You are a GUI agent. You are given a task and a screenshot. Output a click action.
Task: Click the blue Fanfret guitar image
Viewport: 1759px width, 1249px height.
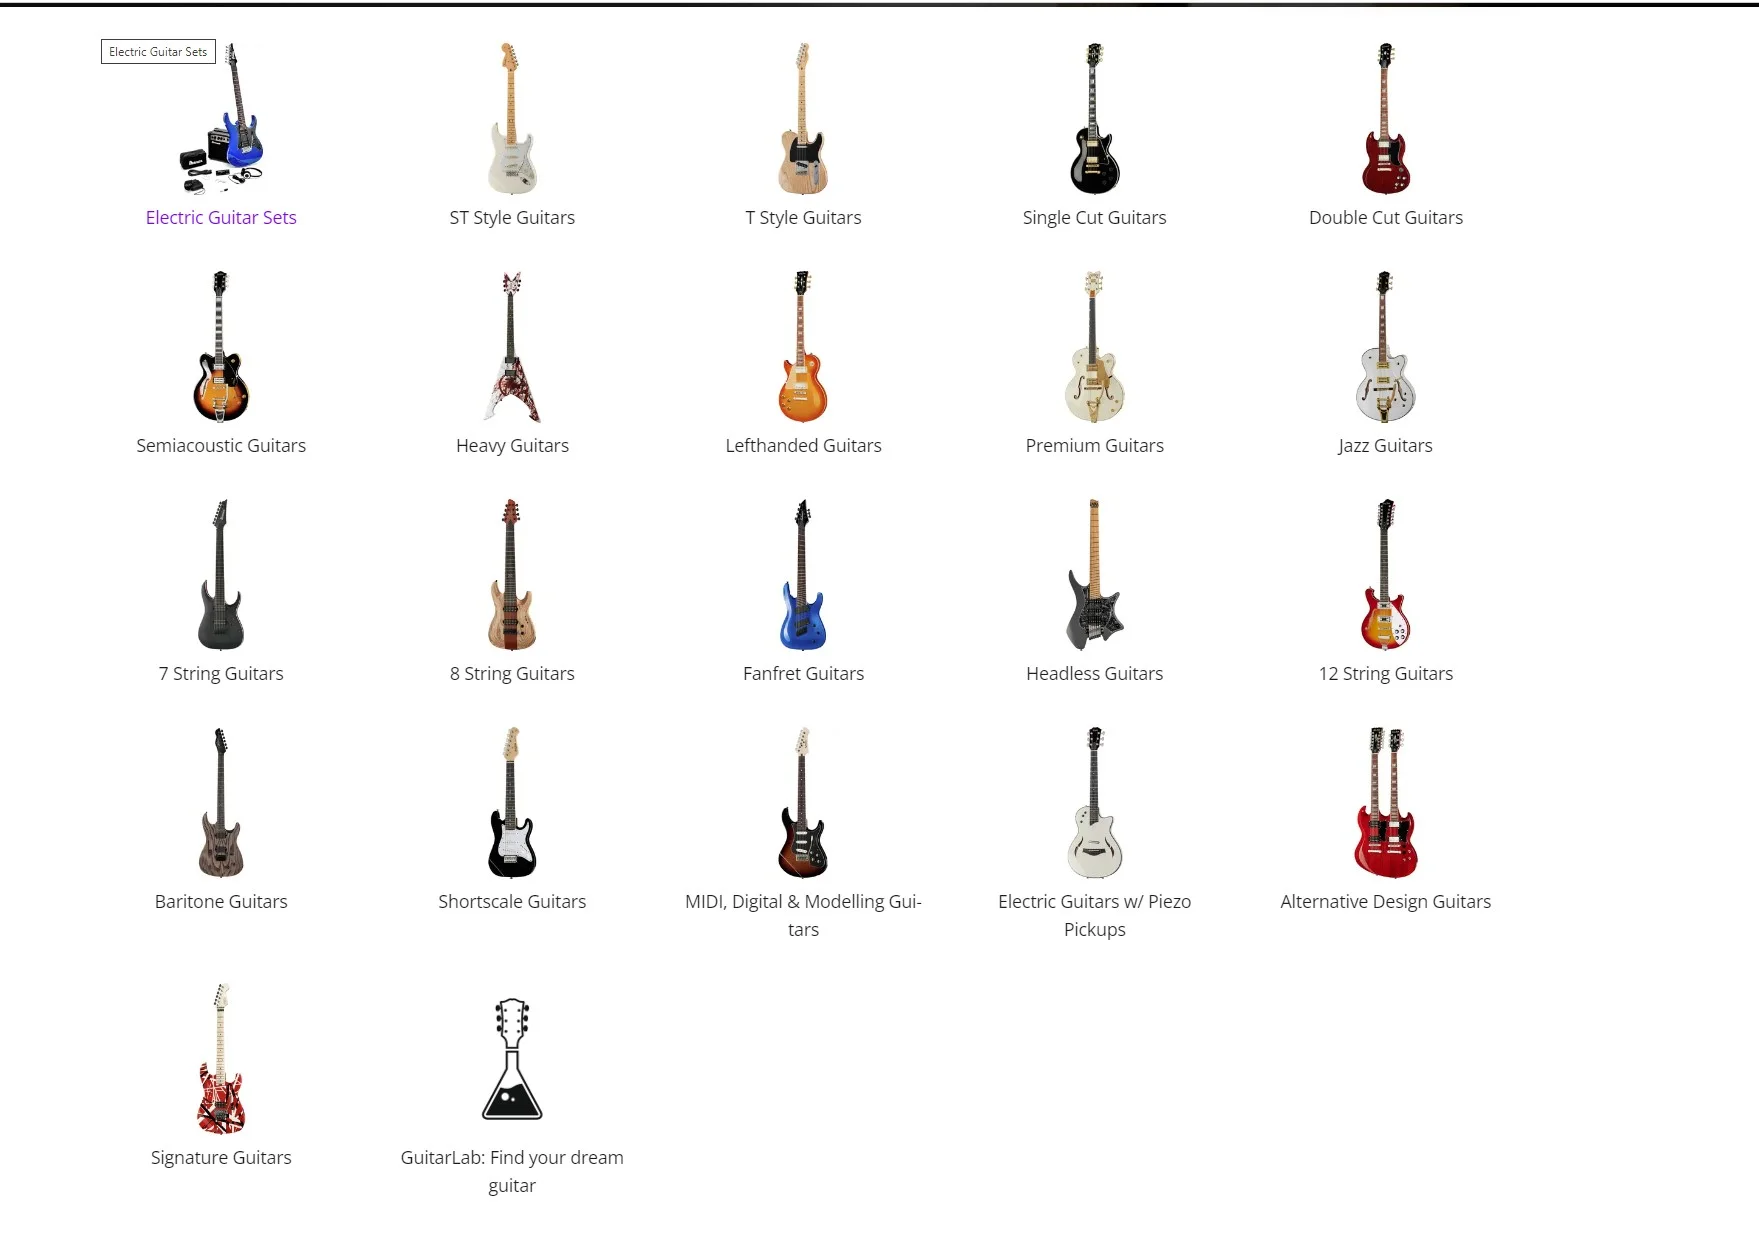tap(803, 575)
